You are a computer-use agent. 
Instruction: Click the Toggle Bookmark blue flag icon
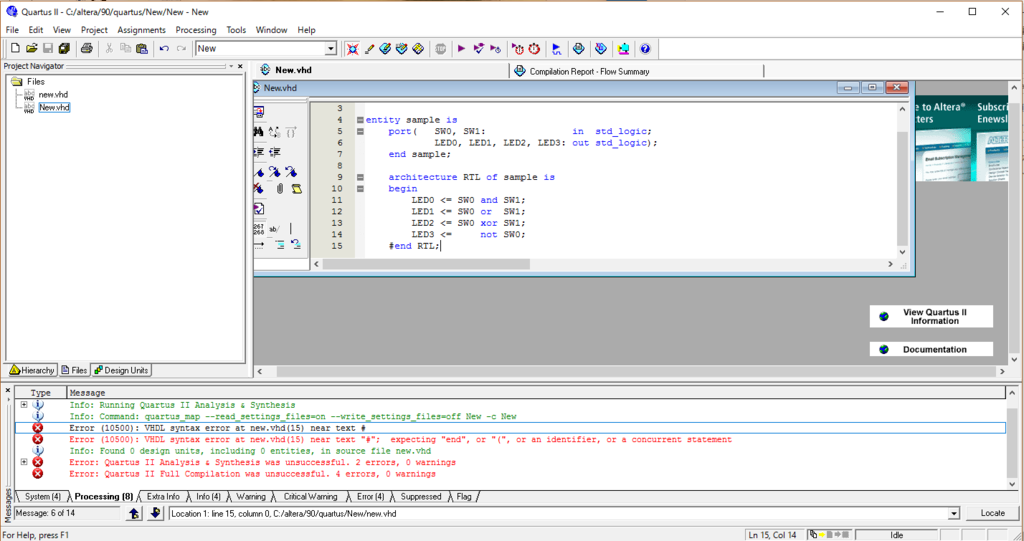[x=259, y=172]
